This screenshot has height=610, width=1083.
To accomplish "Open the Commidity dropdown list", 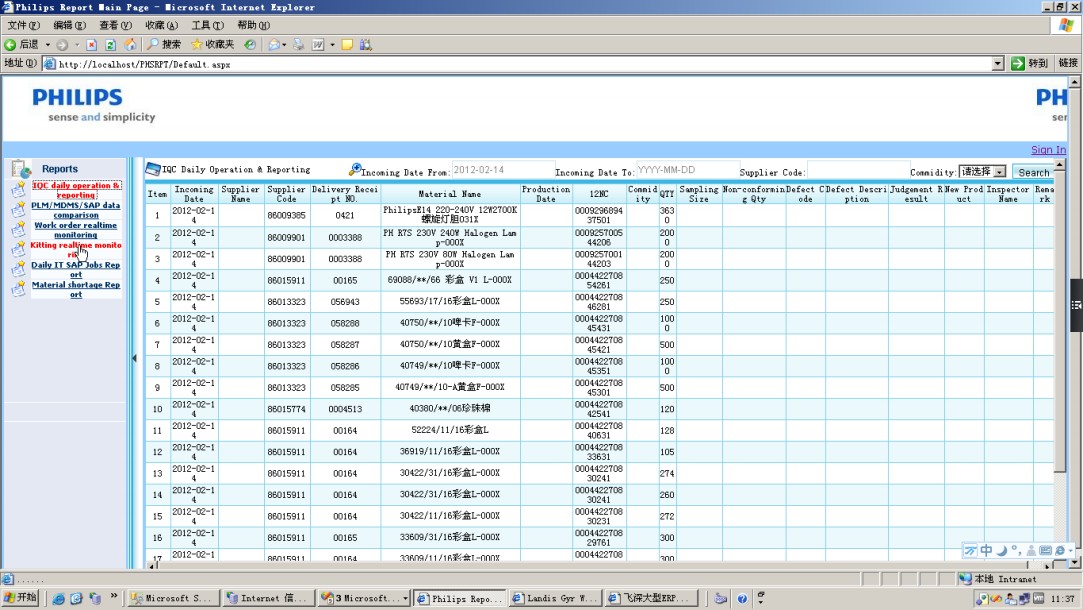I will pos(999,171).
